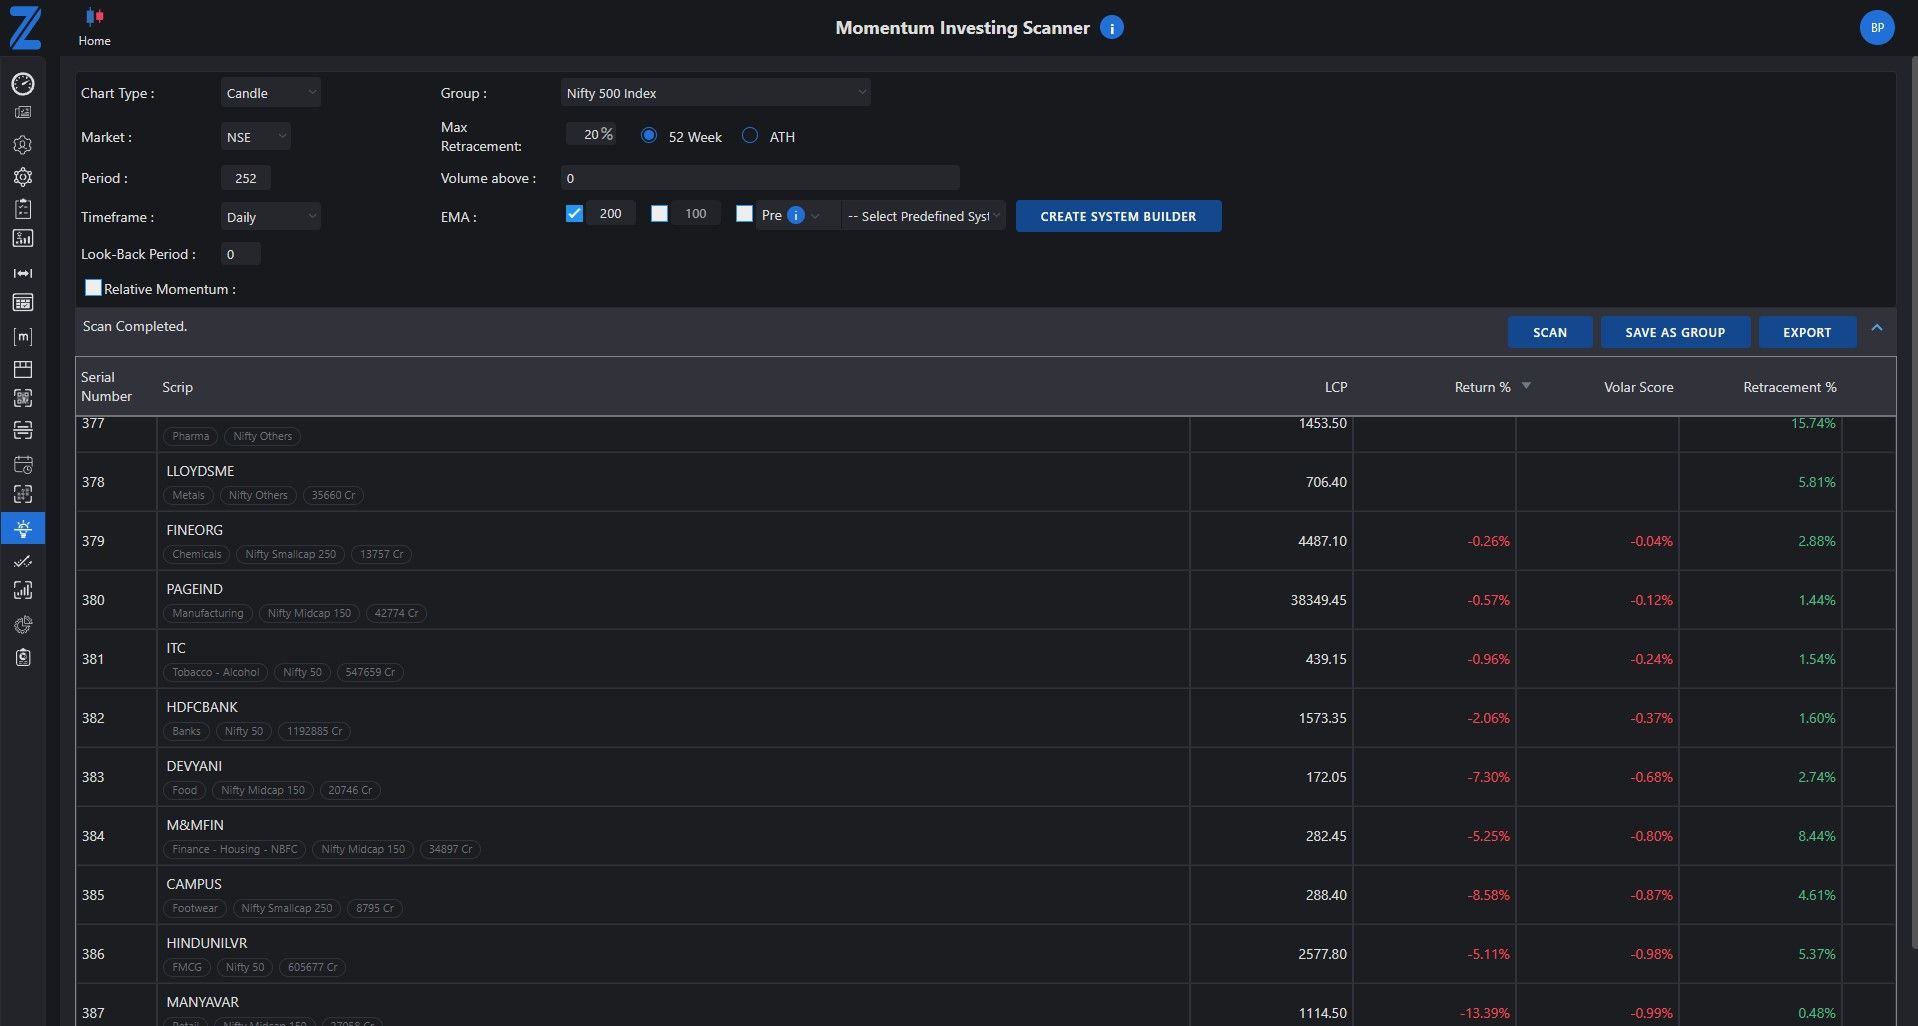This screenshot has height=1026, width=1918.
Task: Sort by Volar Score column header
Action: (x=1638, y=387)
